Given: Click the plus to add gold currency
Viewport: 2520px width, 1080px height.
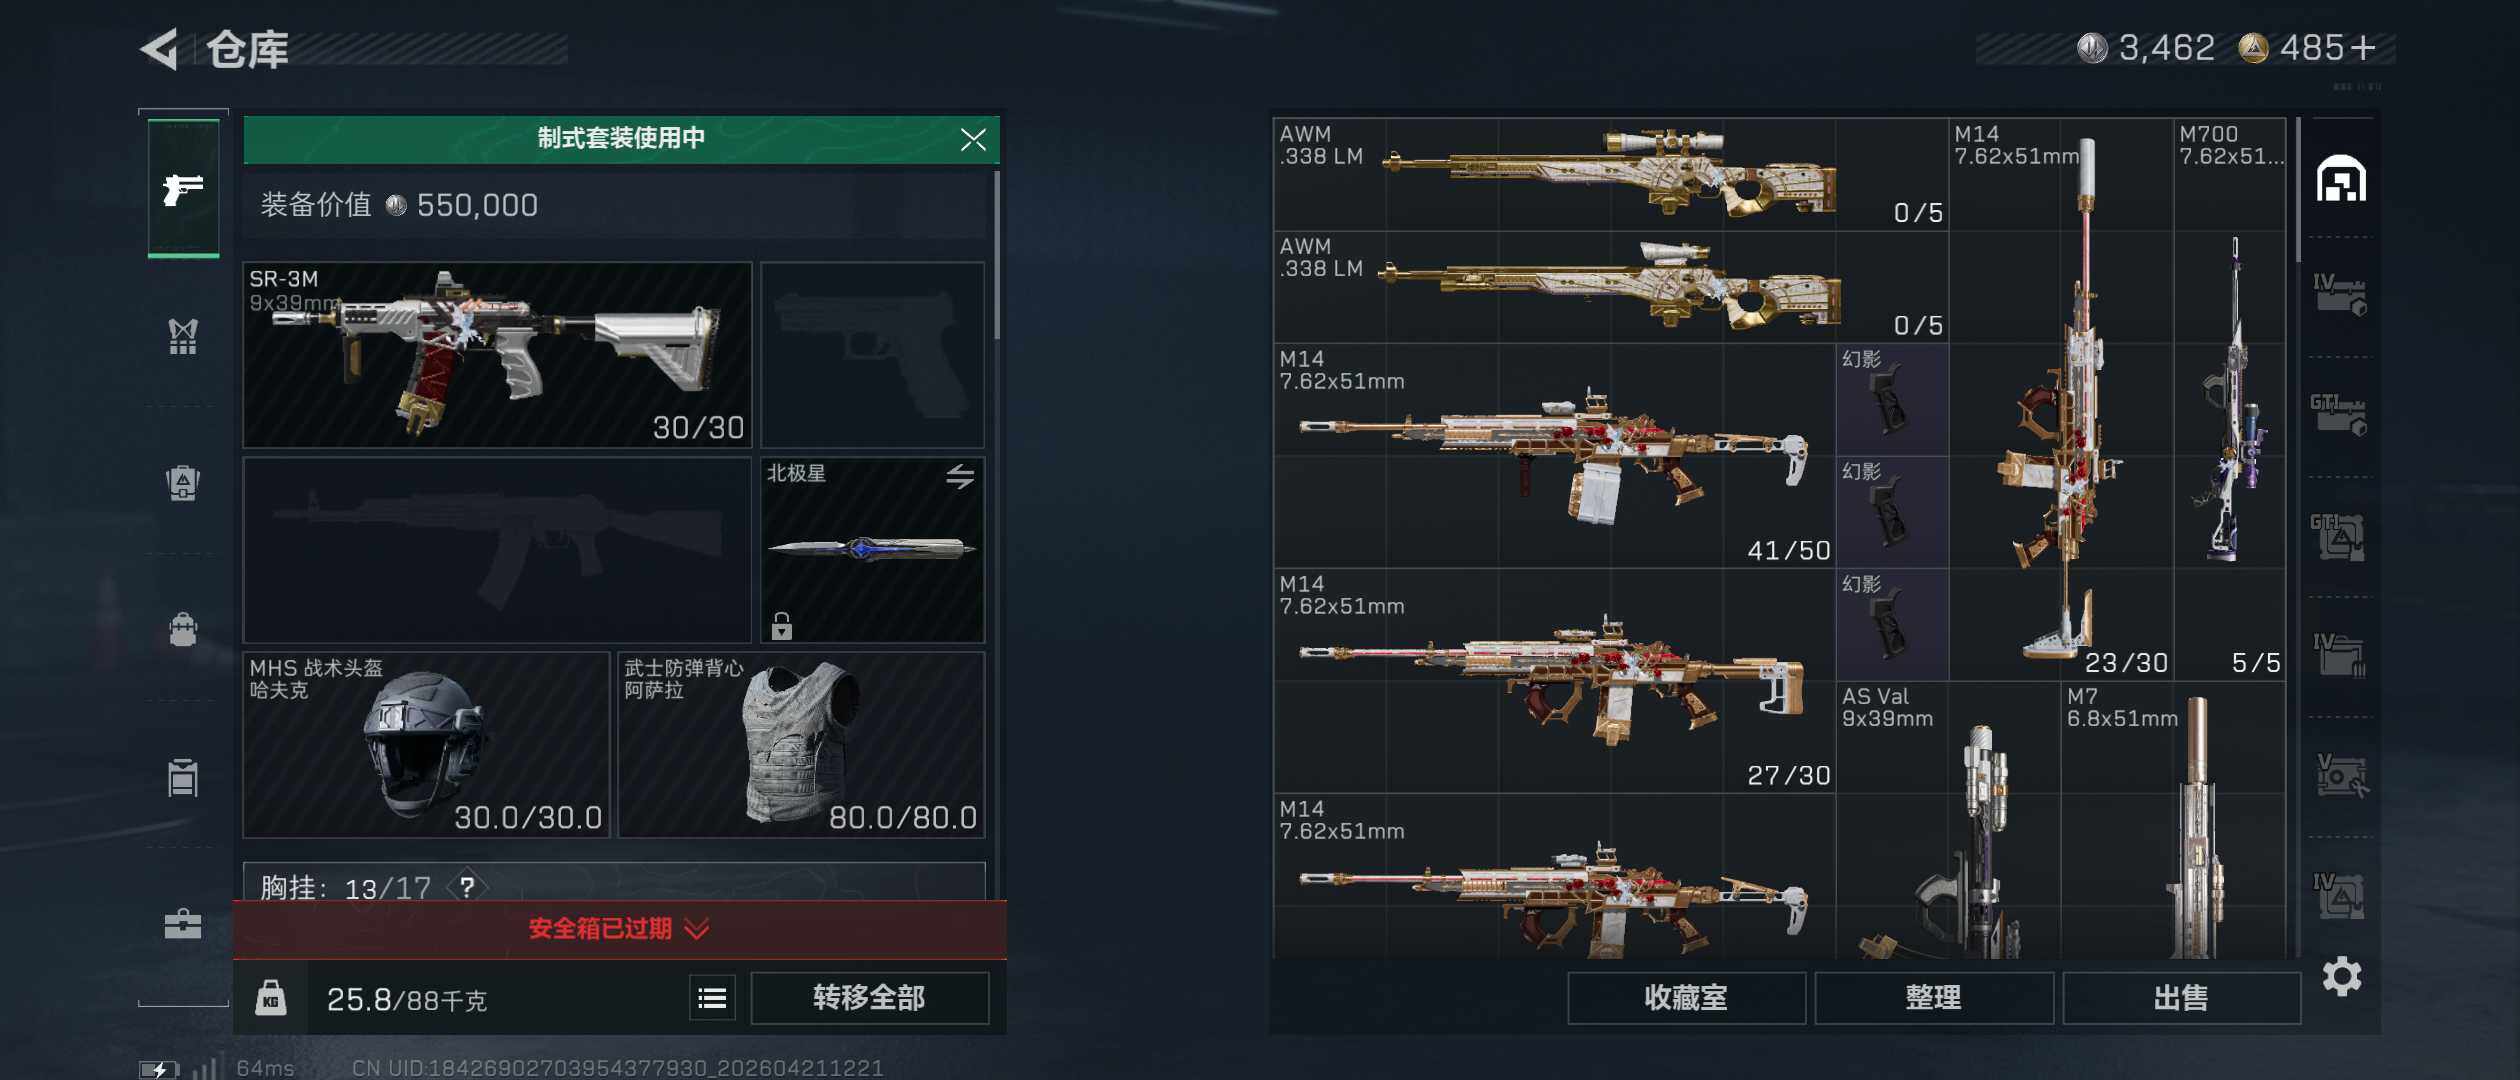Looking at the screenshot, I should [x=2364, y=48].
